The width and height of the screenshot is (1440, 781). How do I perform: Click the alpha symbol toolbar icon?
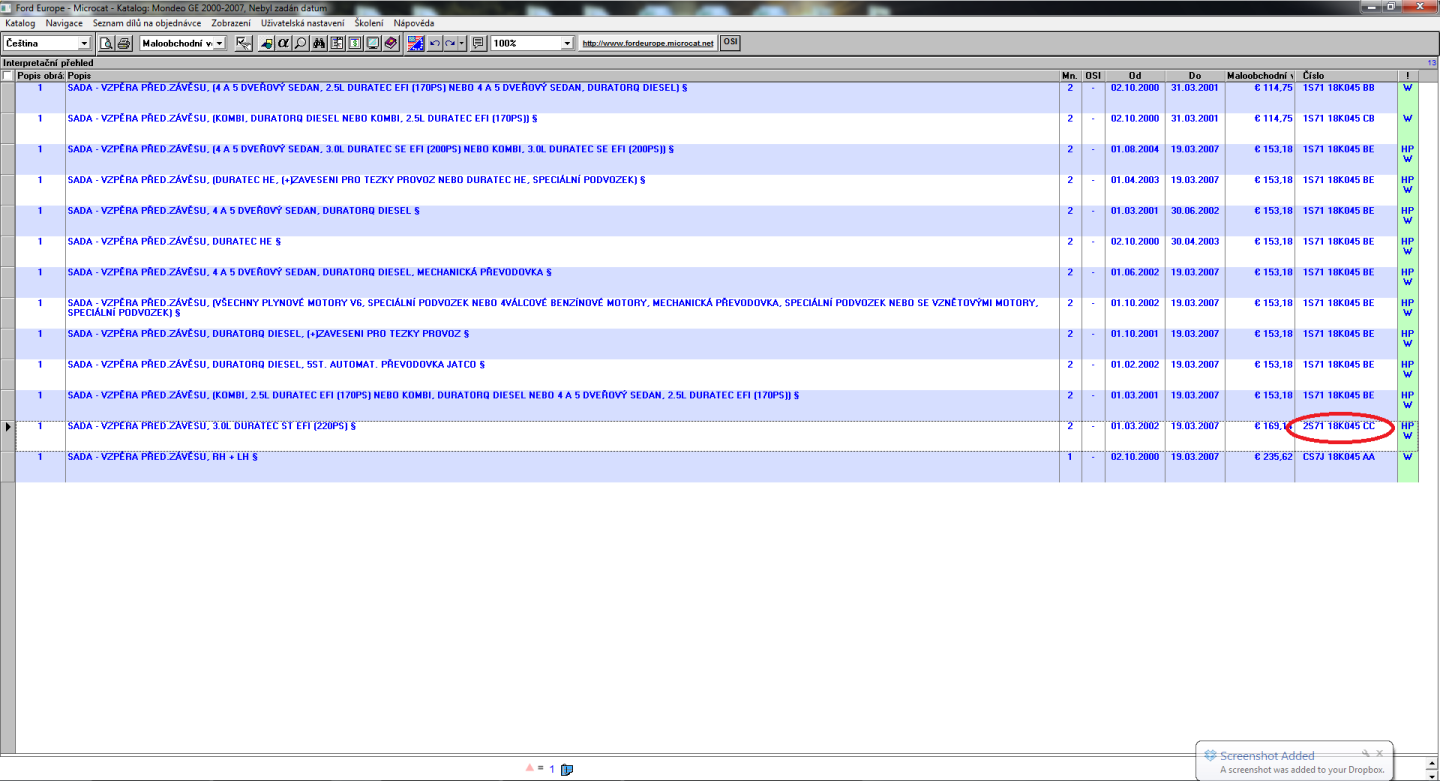283,43
